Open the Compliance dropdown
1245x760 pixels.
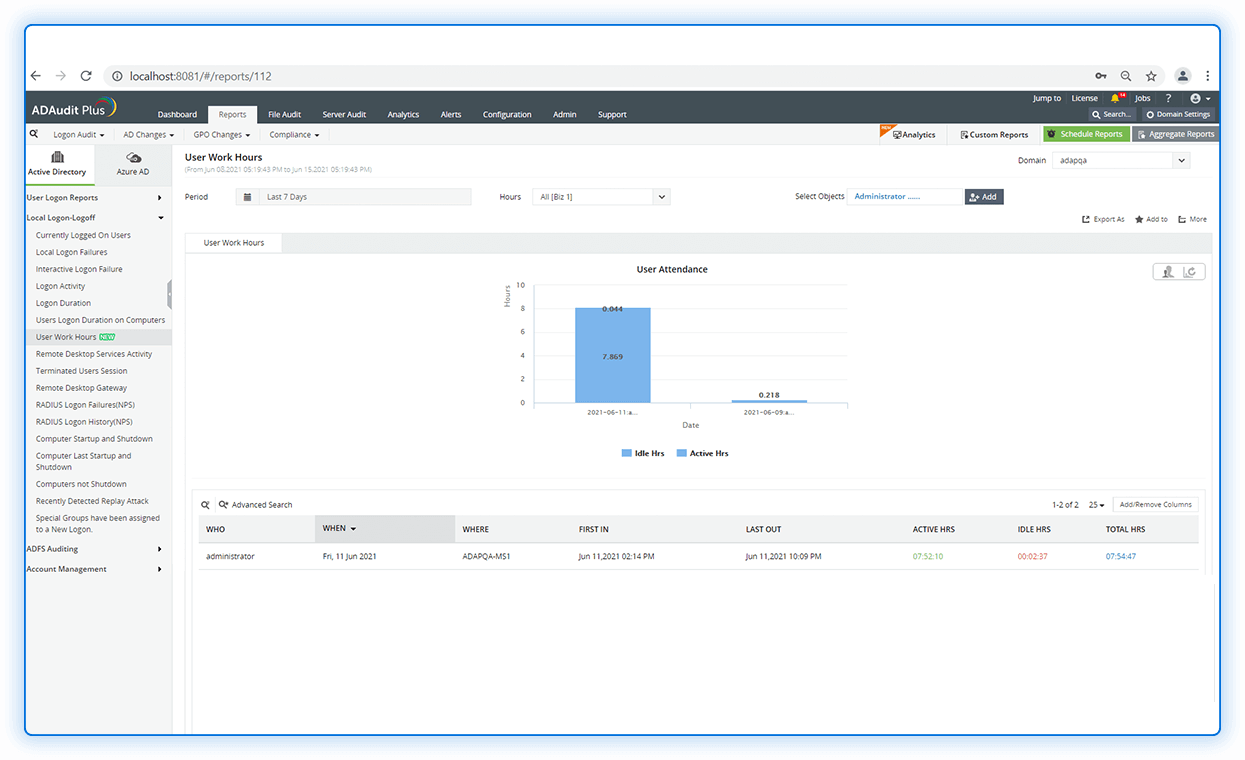(294, 134)
